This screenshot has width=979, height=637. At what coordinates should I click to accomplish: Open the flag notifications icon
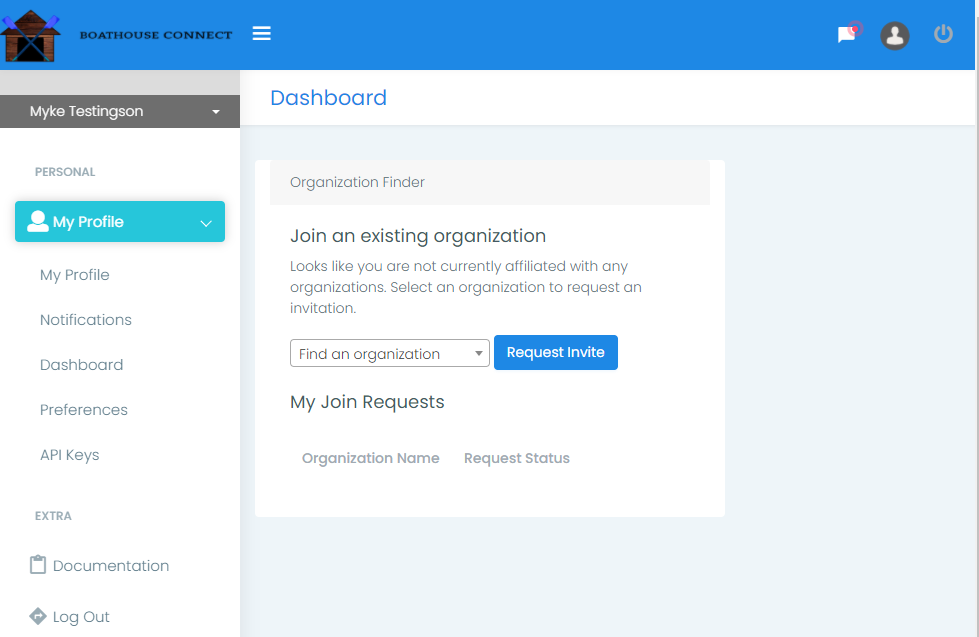[845, 36]
